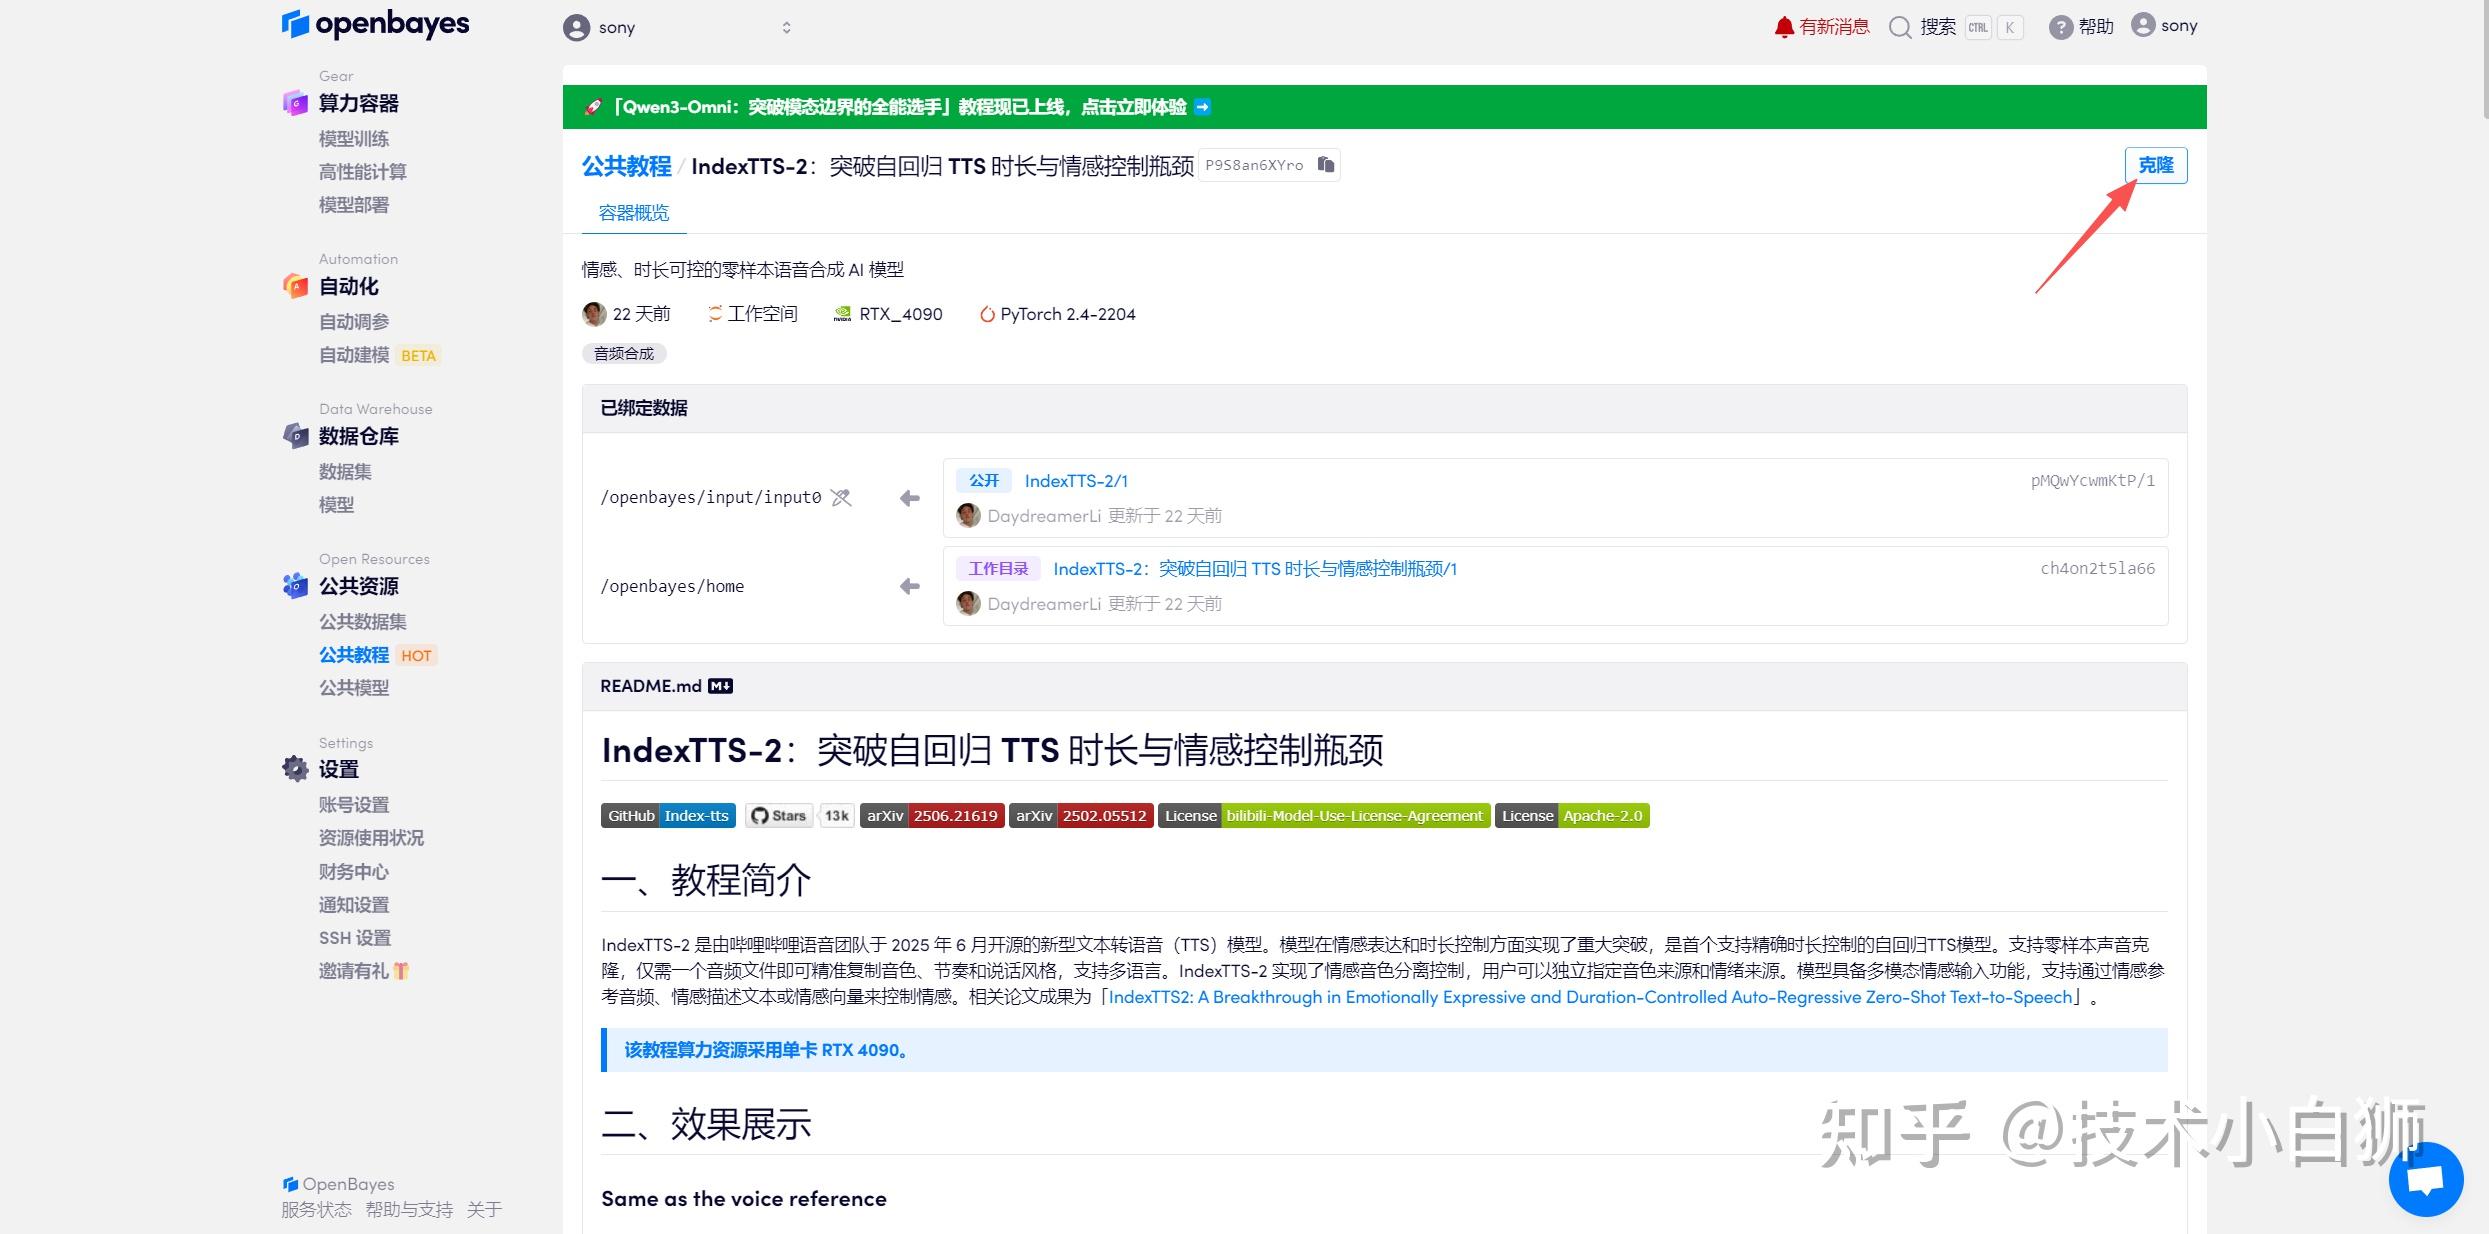This screenshot has width=2489, height=1234.
Task: Click DaydreamerLi's avatar thumbnail
Action: [967, 515]
